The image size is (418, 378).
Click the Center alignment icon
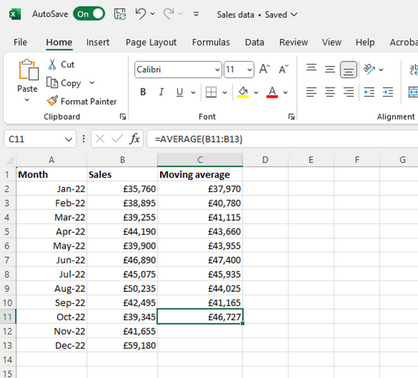(330, 92)
